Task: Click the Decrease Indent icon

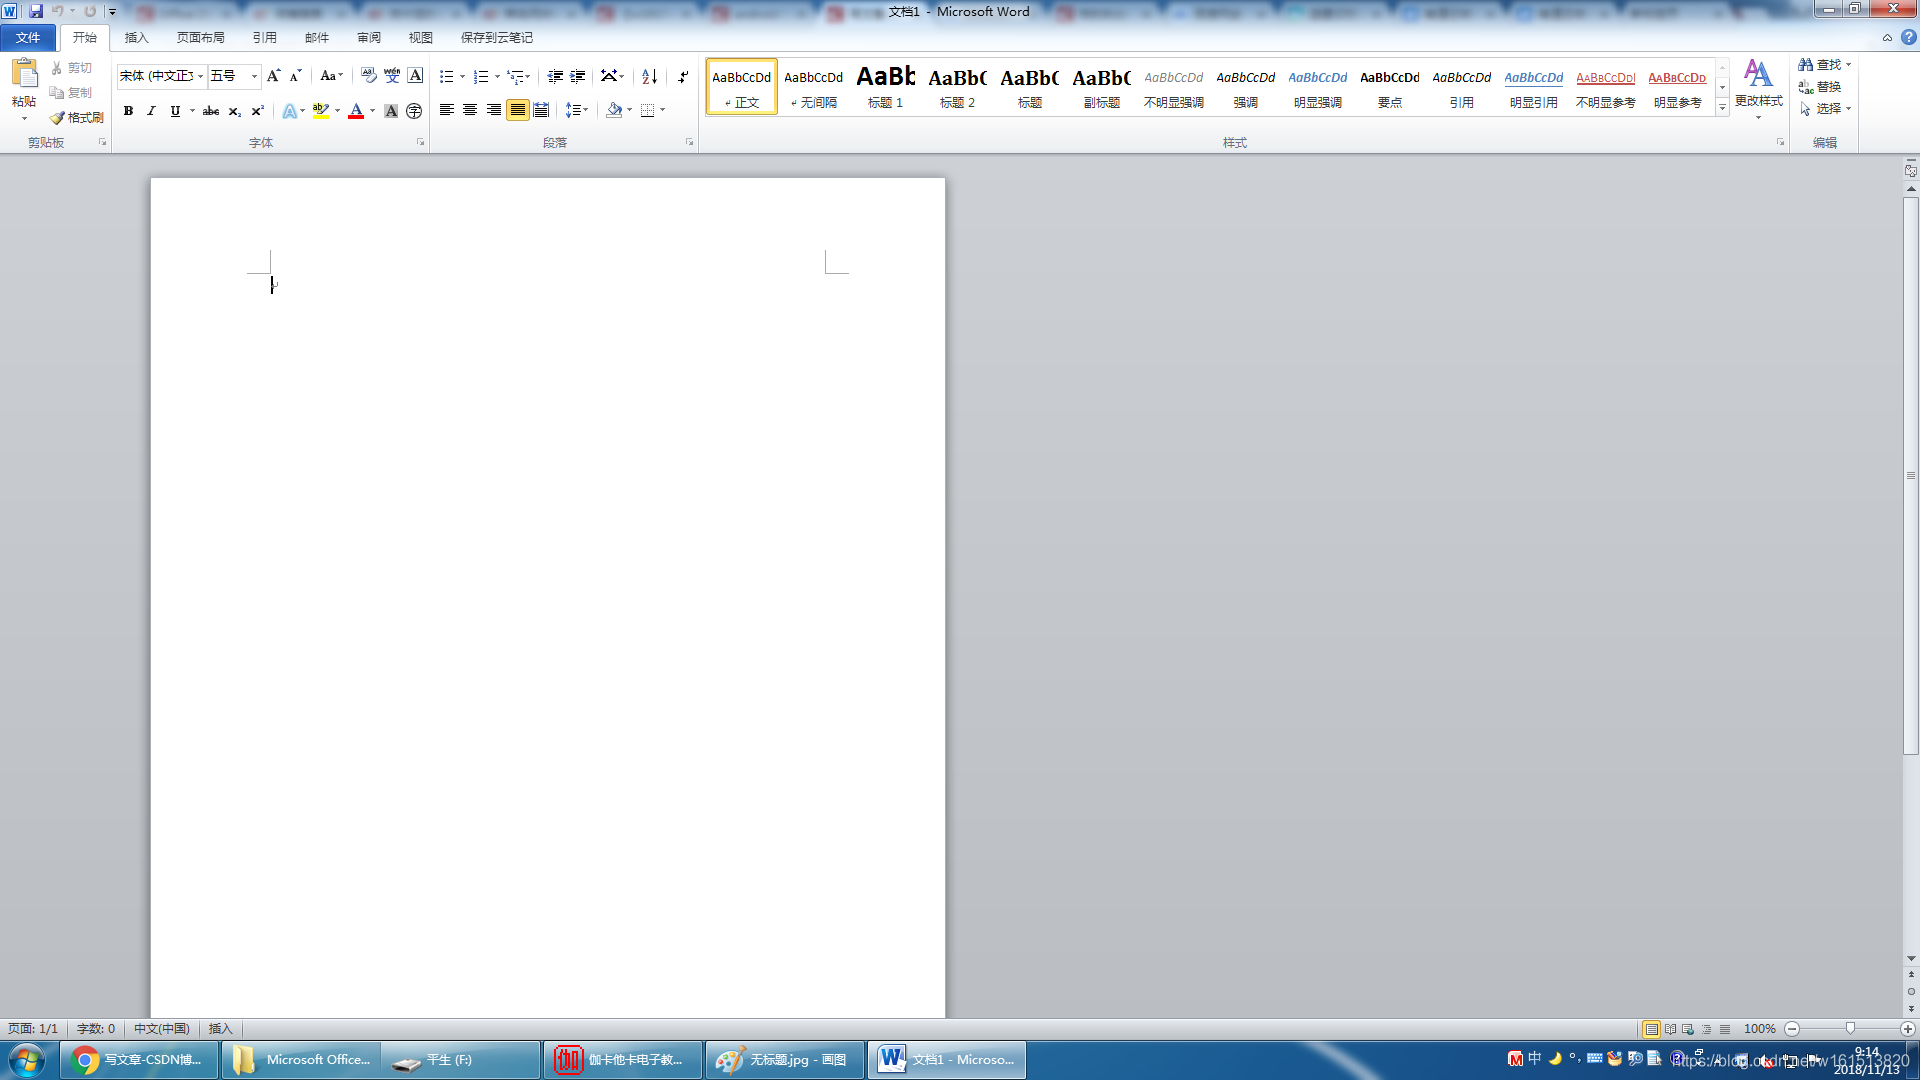Action: [555, 76]
